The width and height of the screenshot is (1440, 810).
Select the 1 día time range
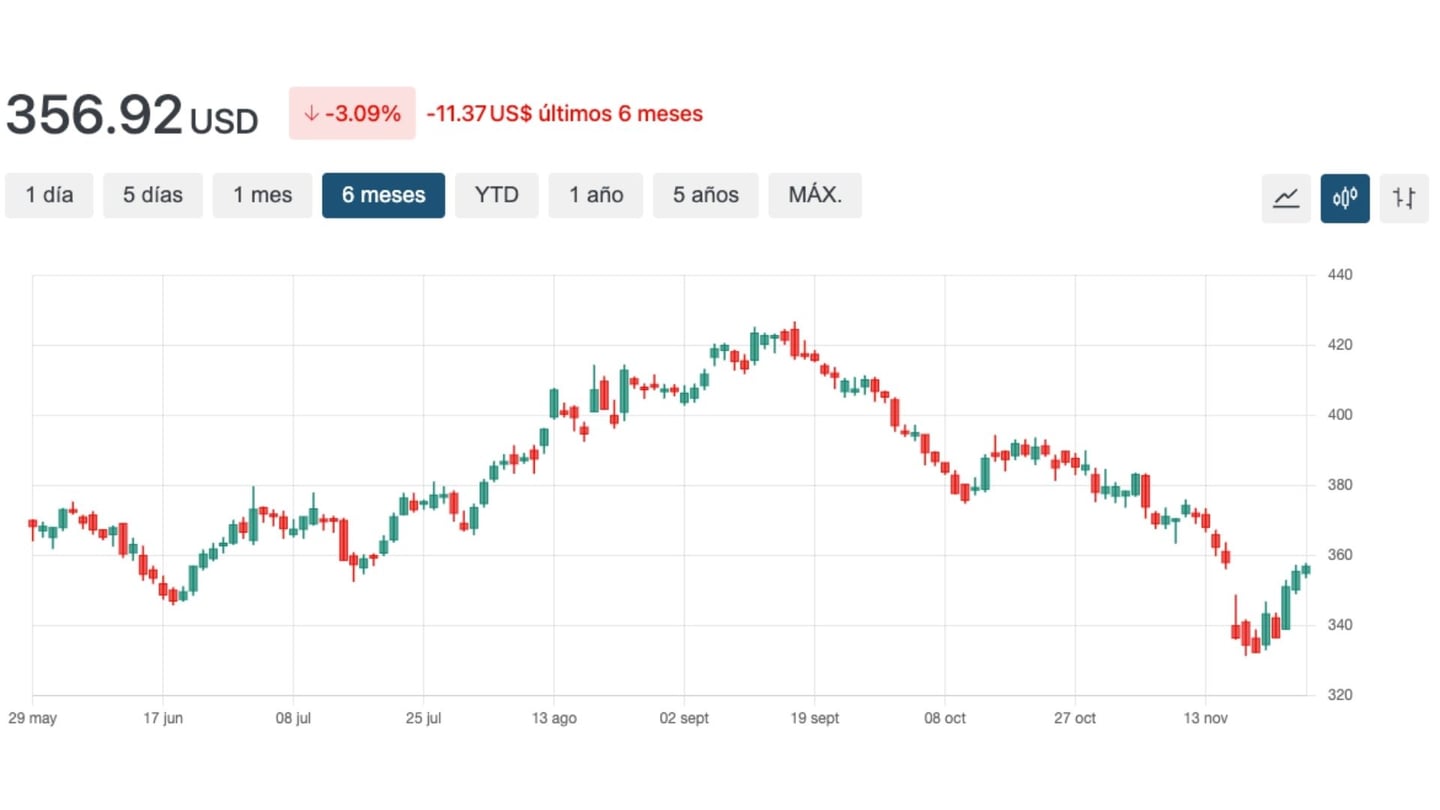tap(49, 195)
